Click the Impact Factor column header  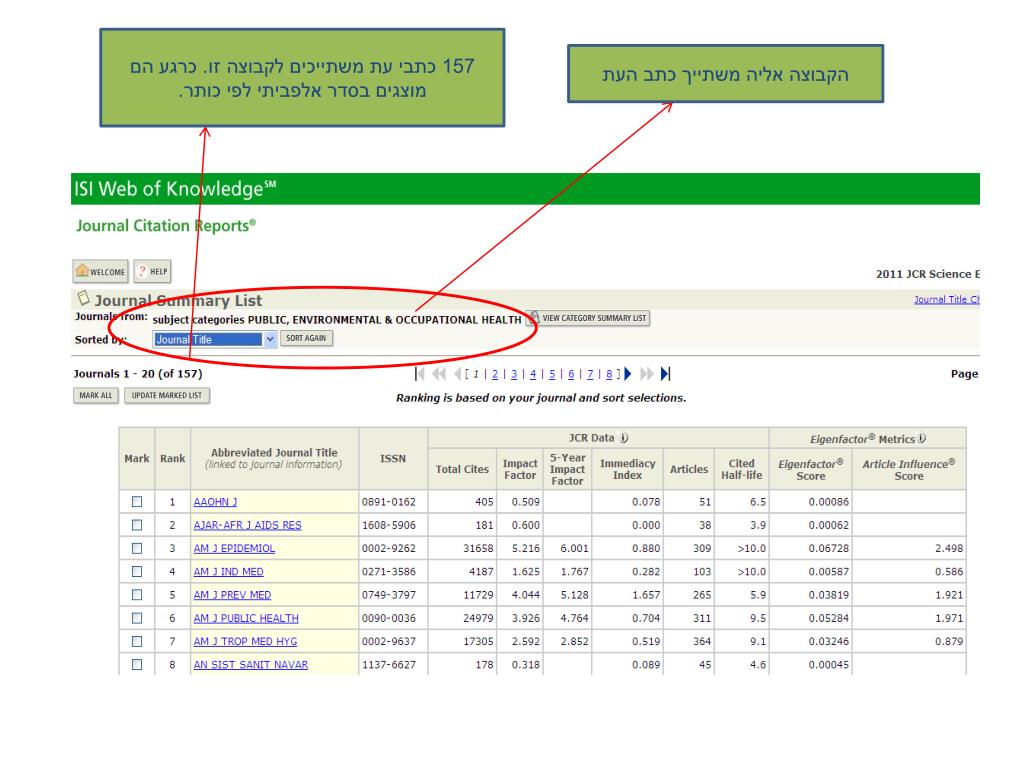(x=520, y=469)
